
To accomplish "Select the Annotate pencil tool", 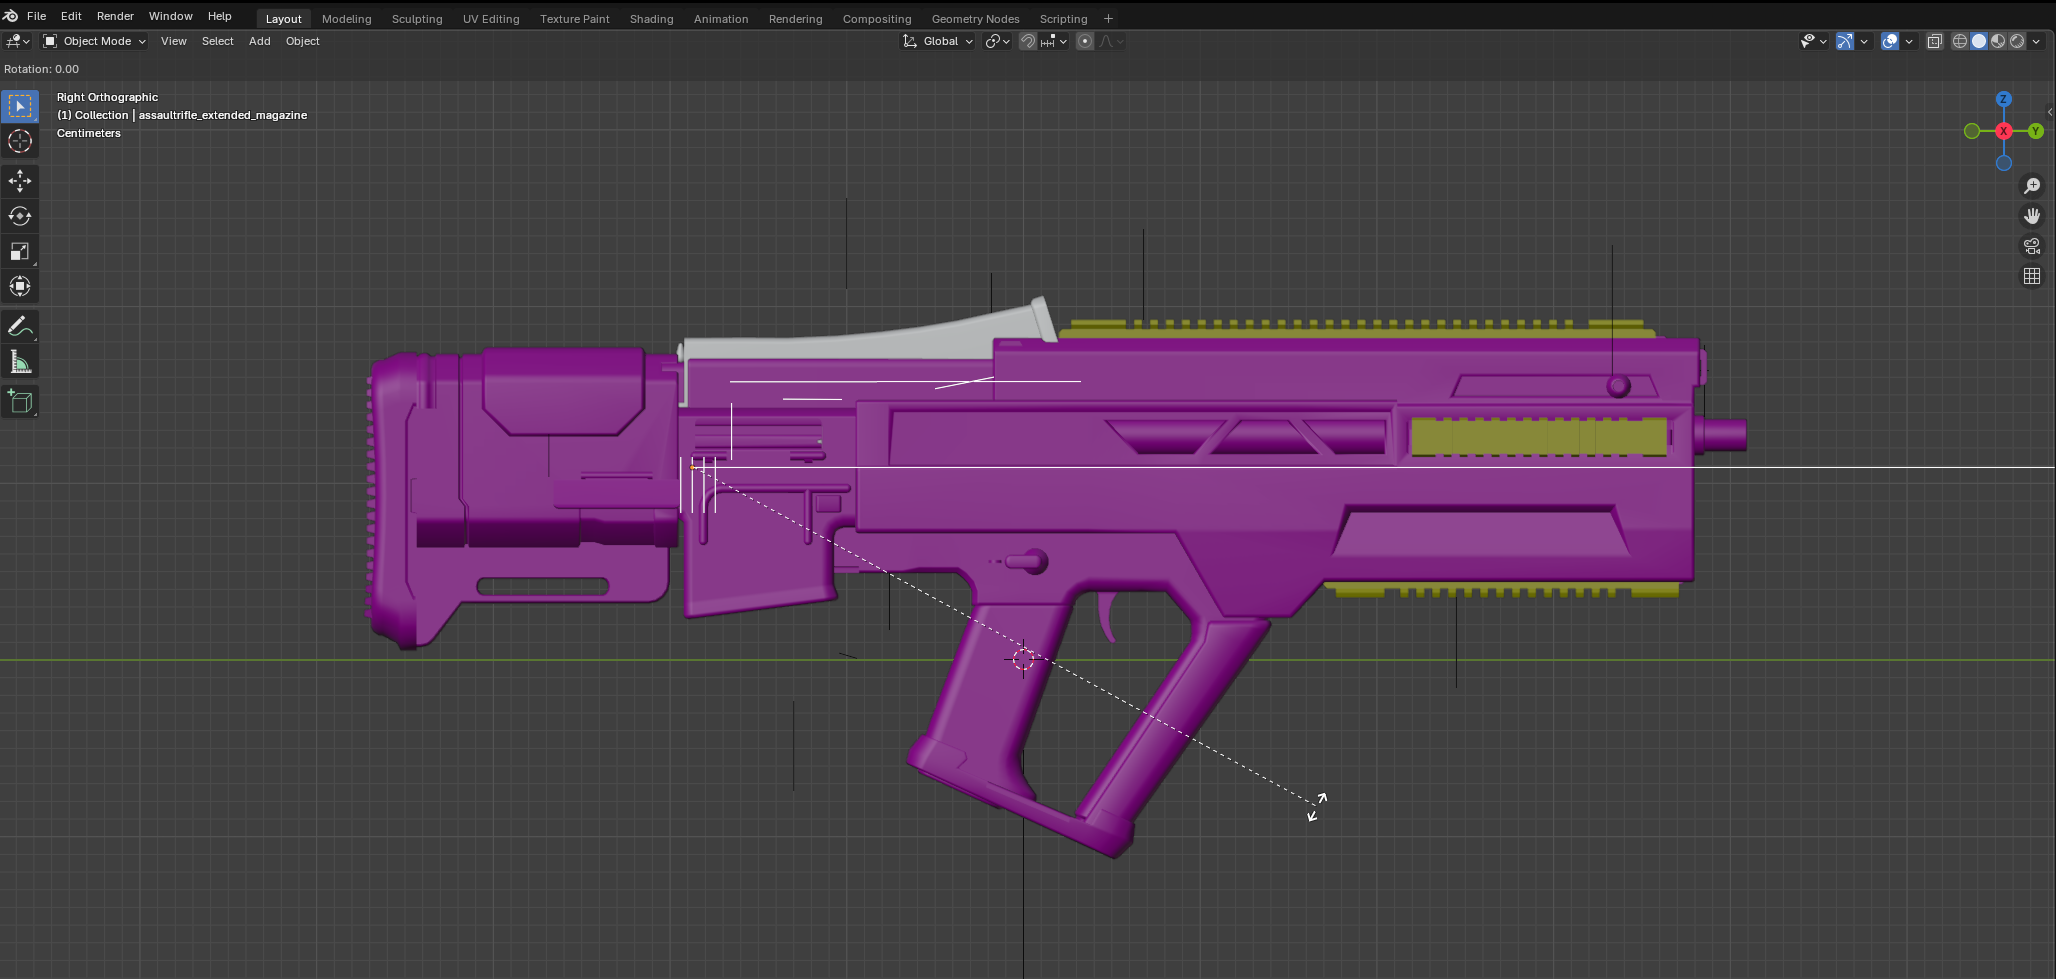I will pyautogui.click(x=20, y=327).
